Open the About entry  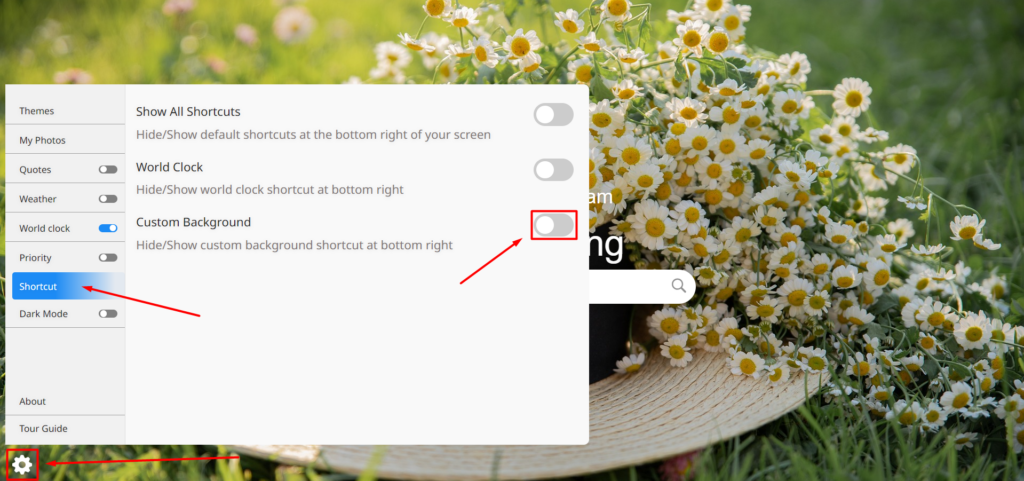[65, 401]
